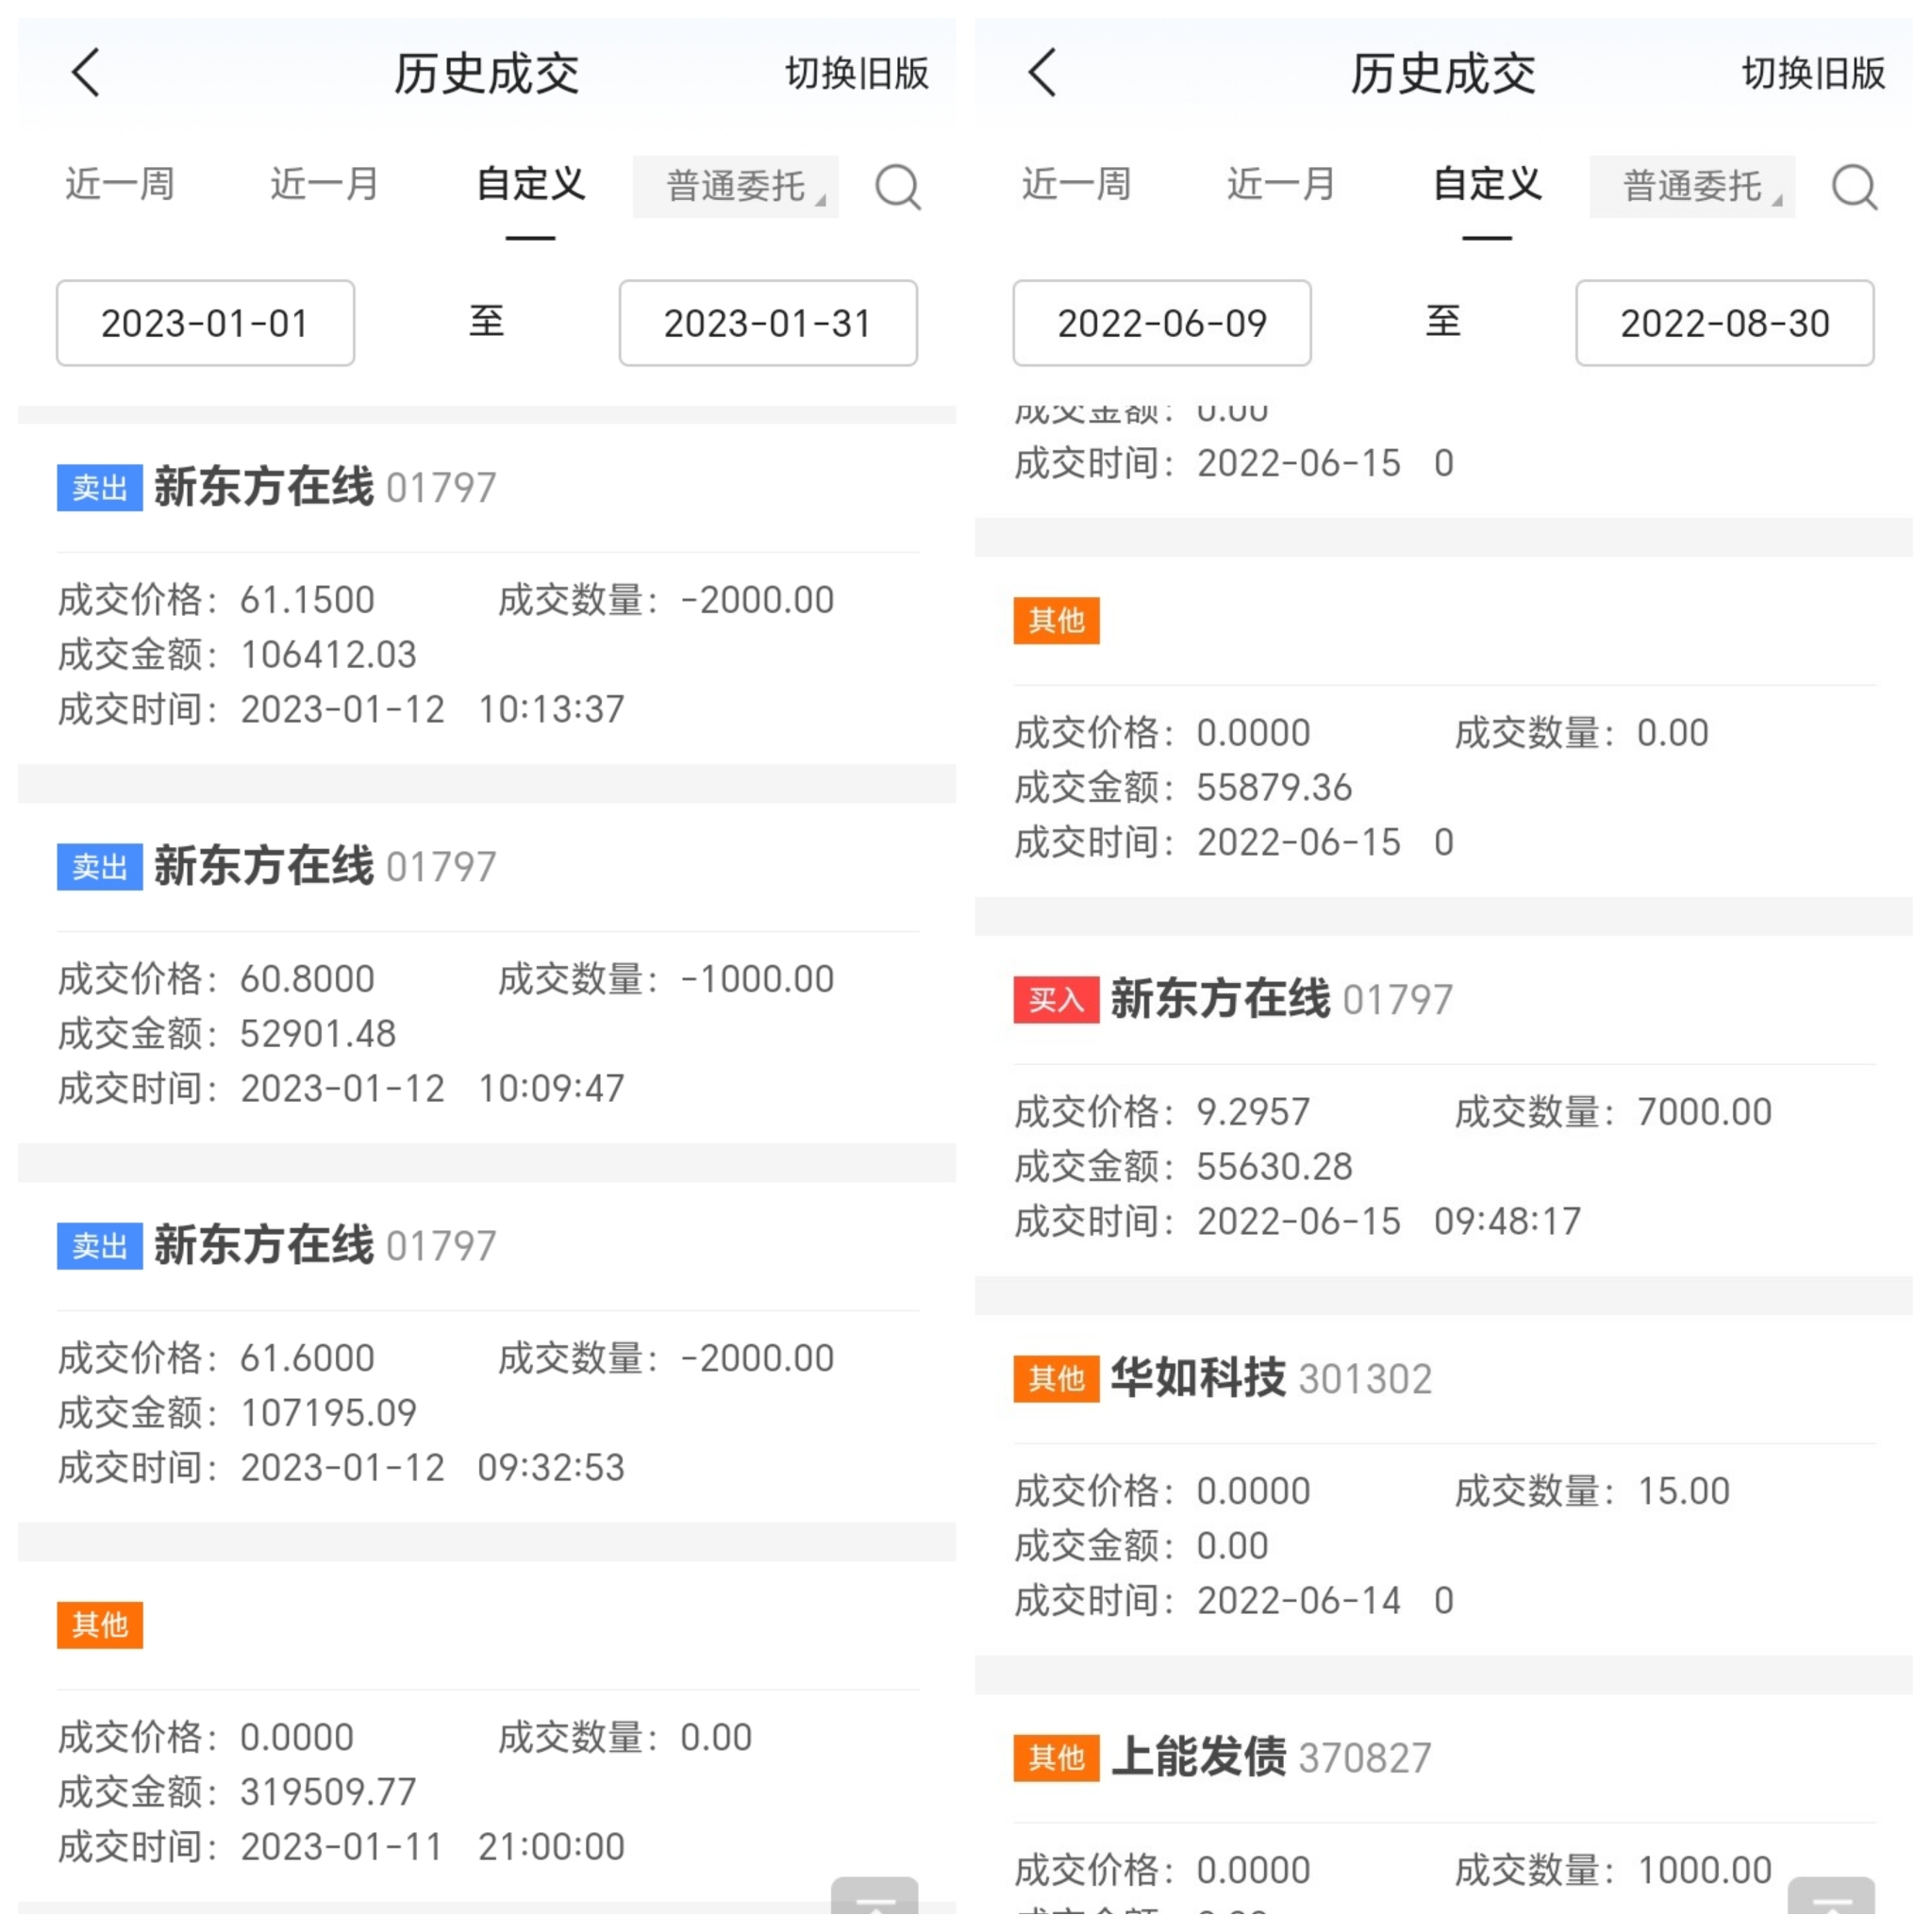Open the 普通委托 dropdown in the left panel

[736, 186]
